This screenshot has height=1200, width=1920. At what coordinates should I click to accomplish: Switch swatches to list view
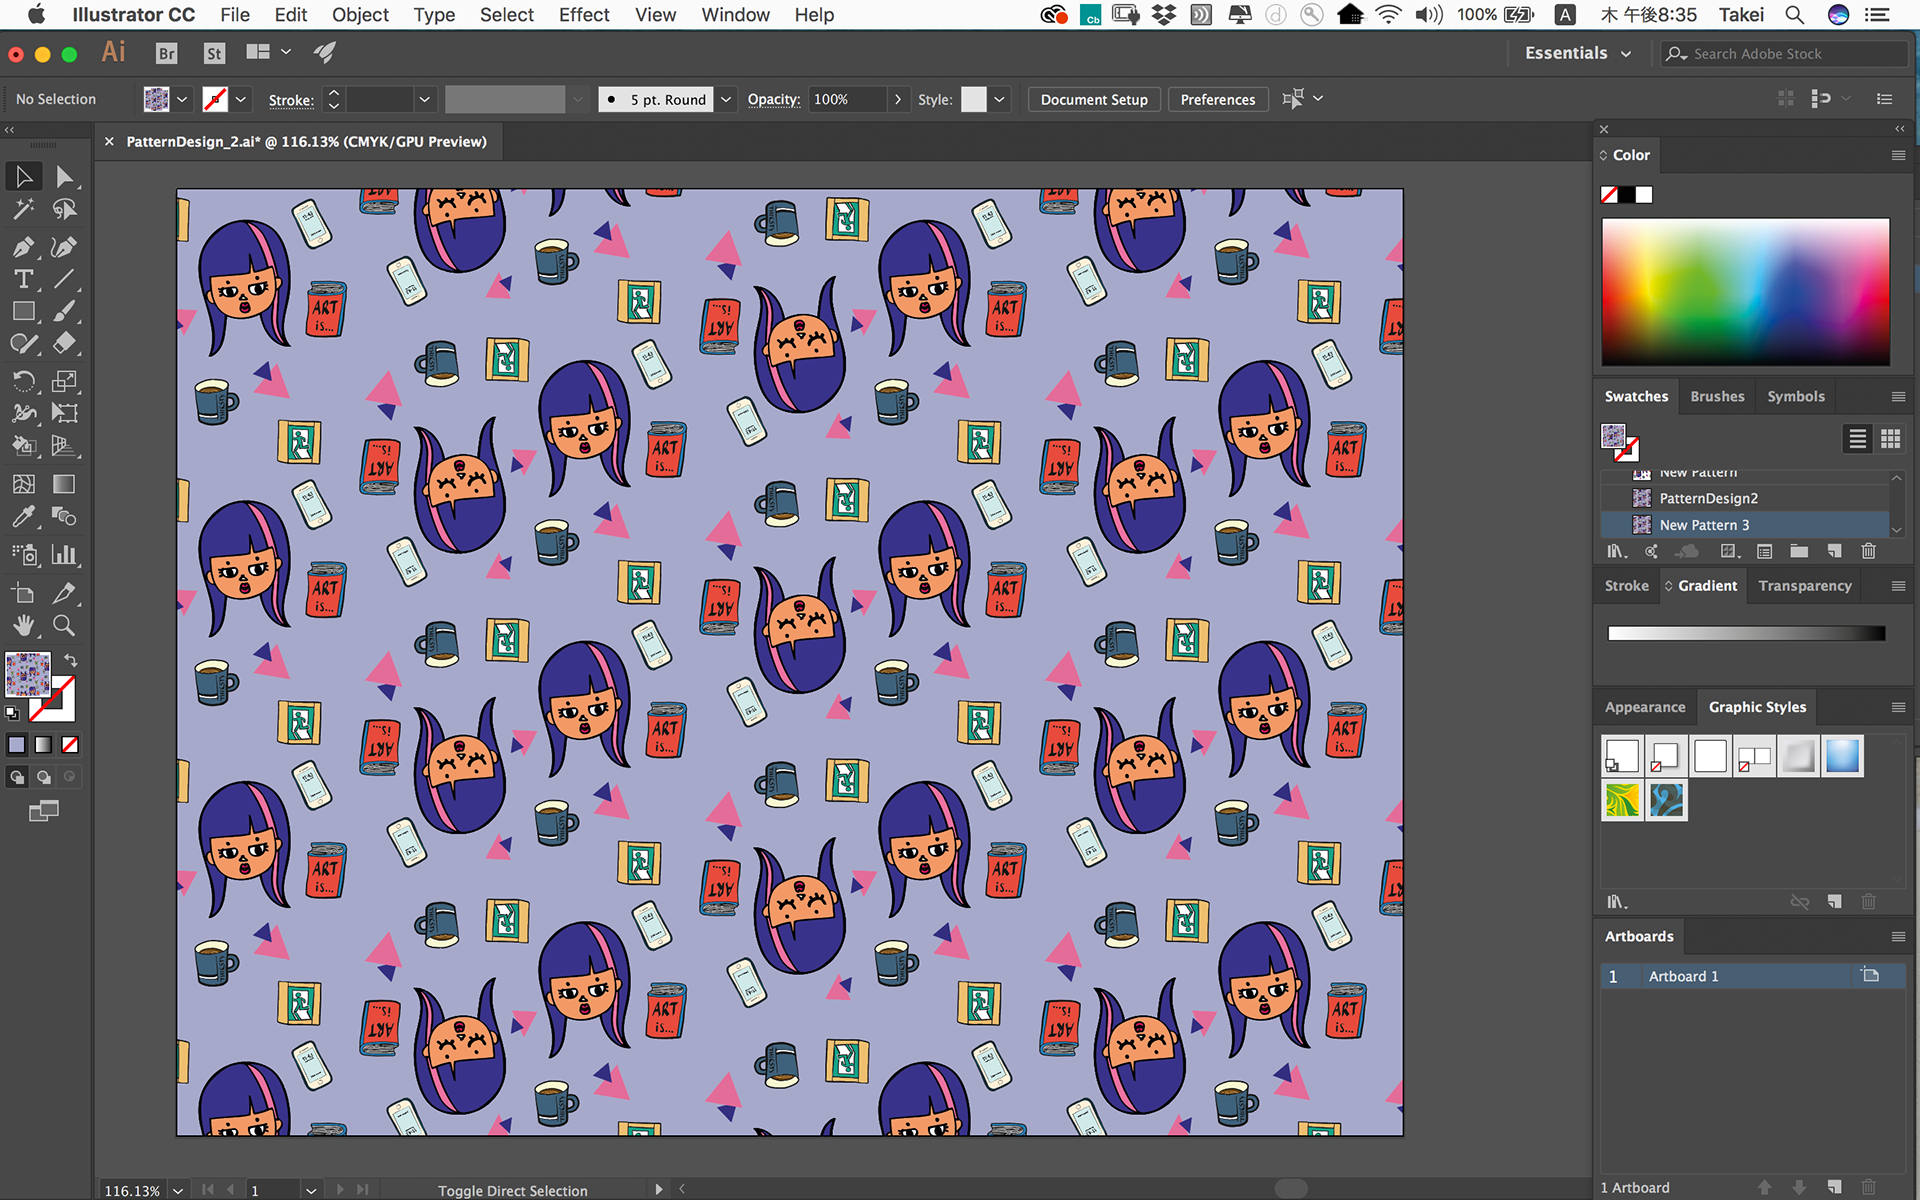(1857, 439)
